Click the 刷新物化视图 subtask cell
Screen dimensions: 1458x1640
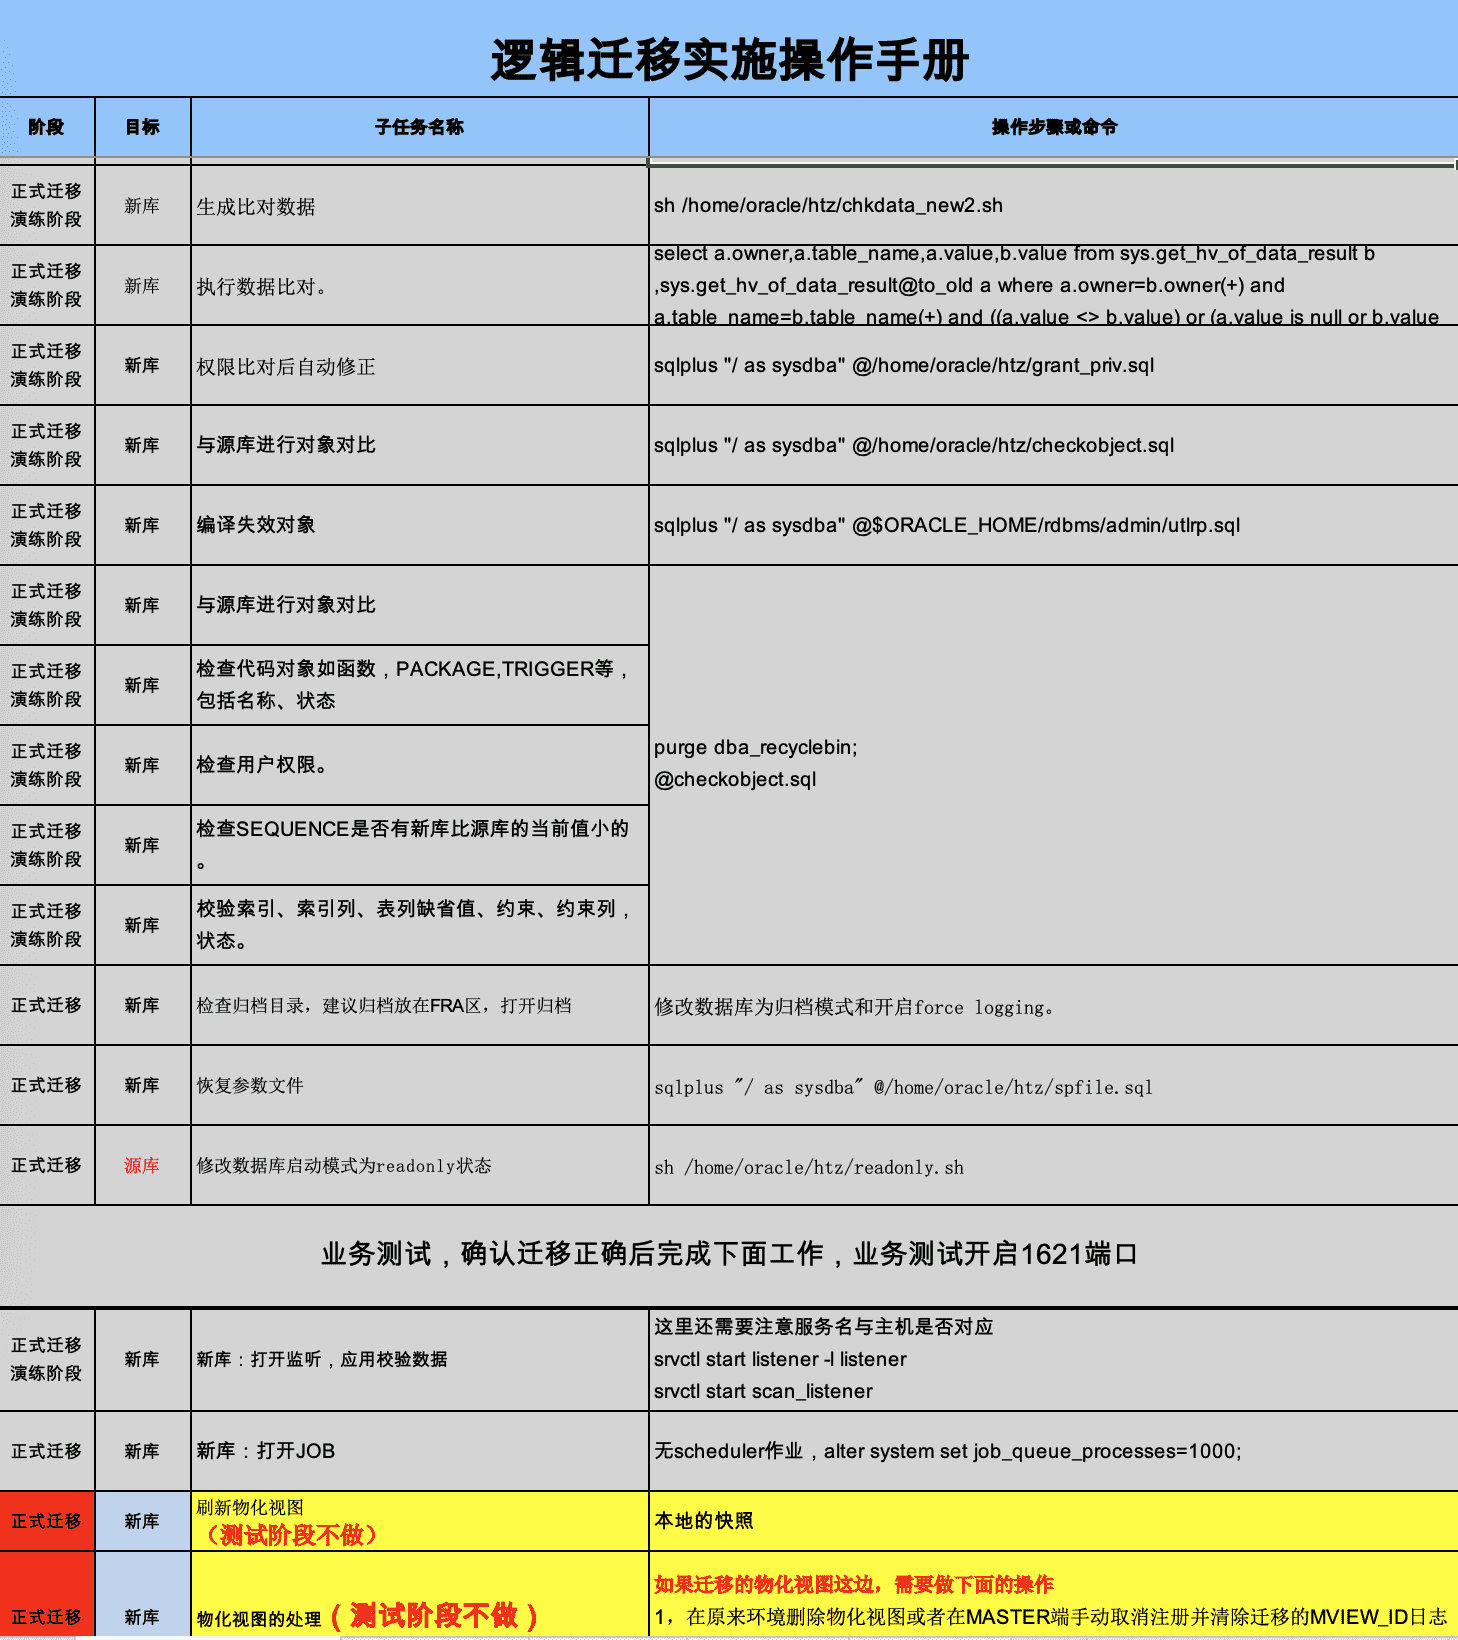pyautogui.click(x=419, y=1521)
